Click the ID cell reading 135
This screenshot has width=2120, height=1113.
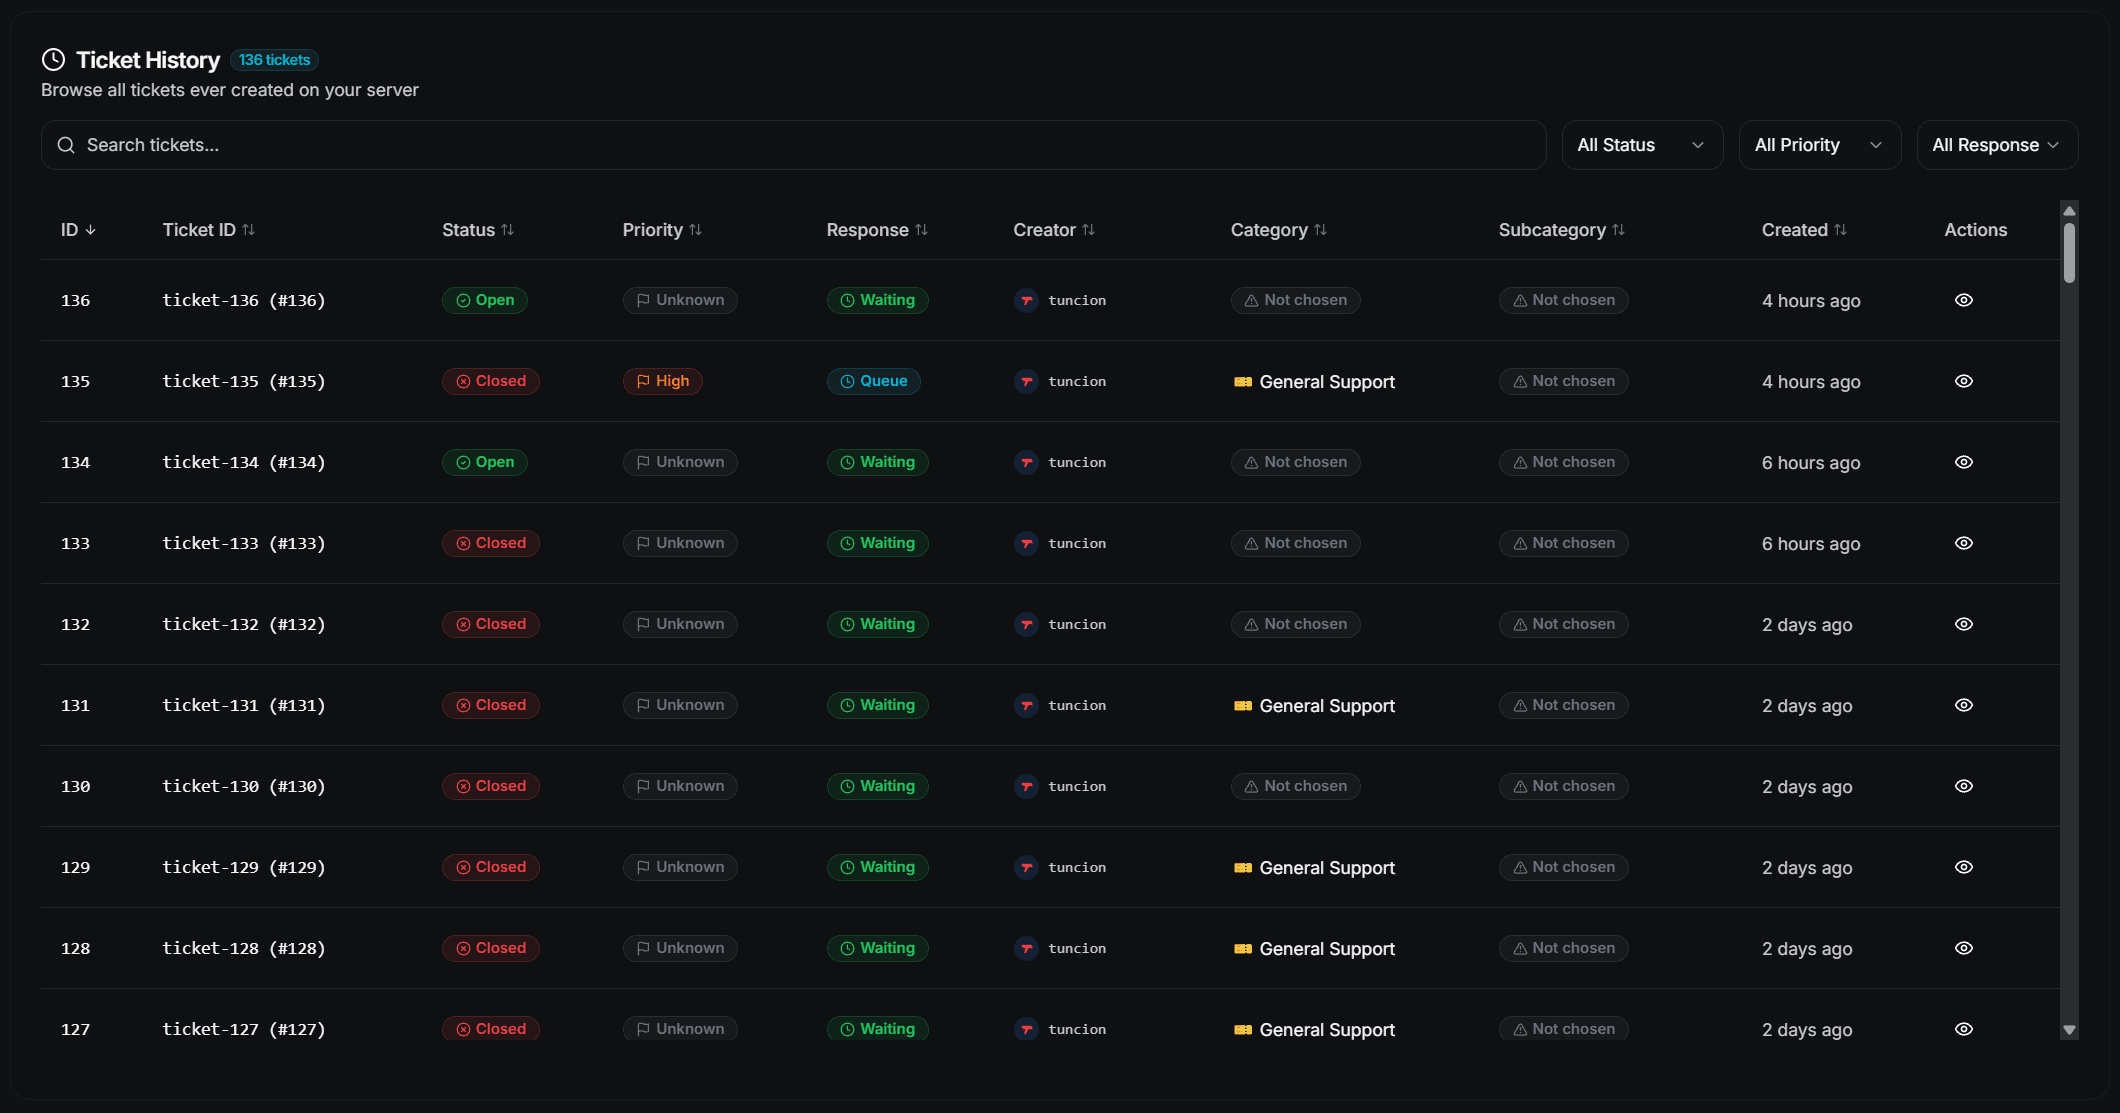point(75,381)
